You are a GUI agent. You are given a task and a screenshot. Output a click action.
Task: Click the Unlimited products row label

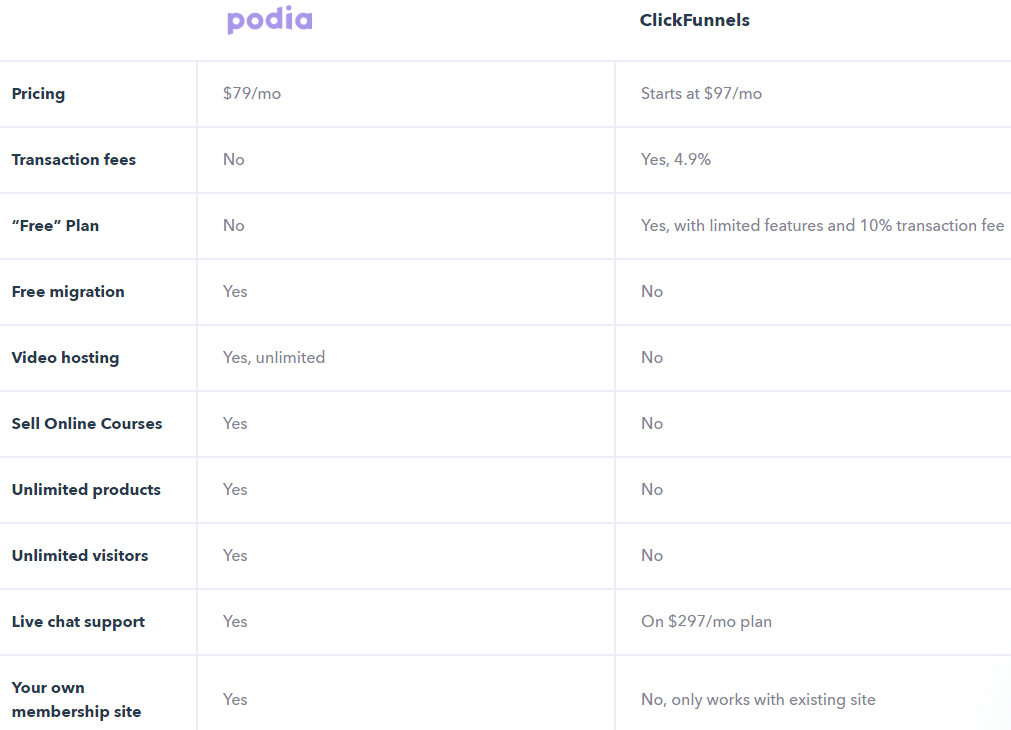pos(86,490)
